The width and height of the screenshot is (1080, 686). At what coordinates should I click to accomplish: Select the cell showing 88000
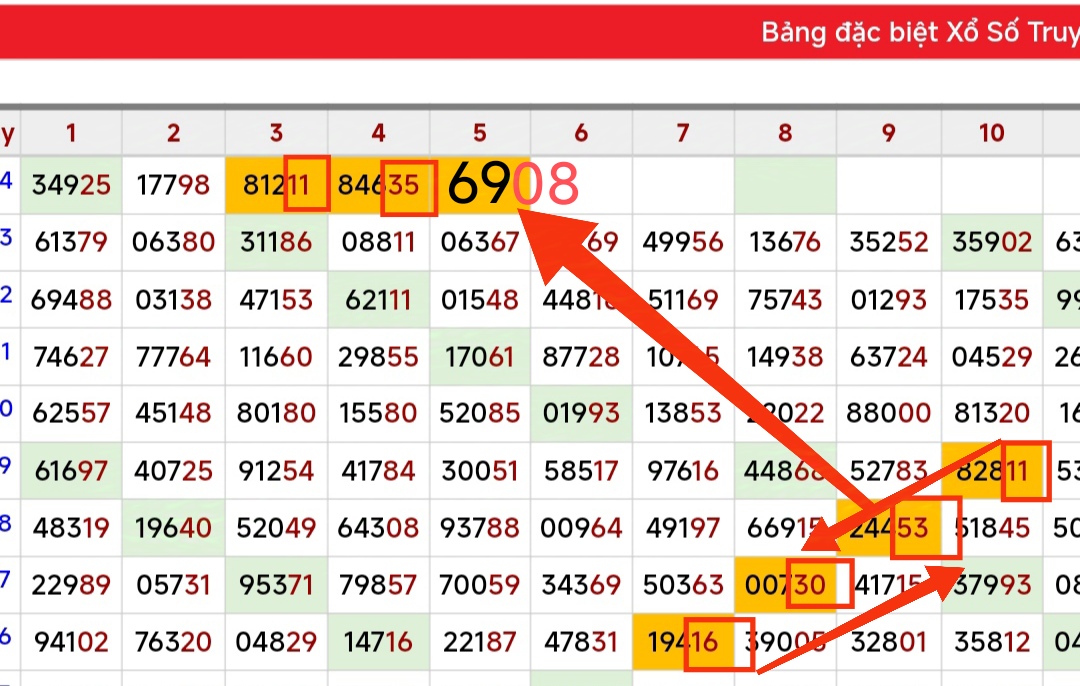point(888,413)
